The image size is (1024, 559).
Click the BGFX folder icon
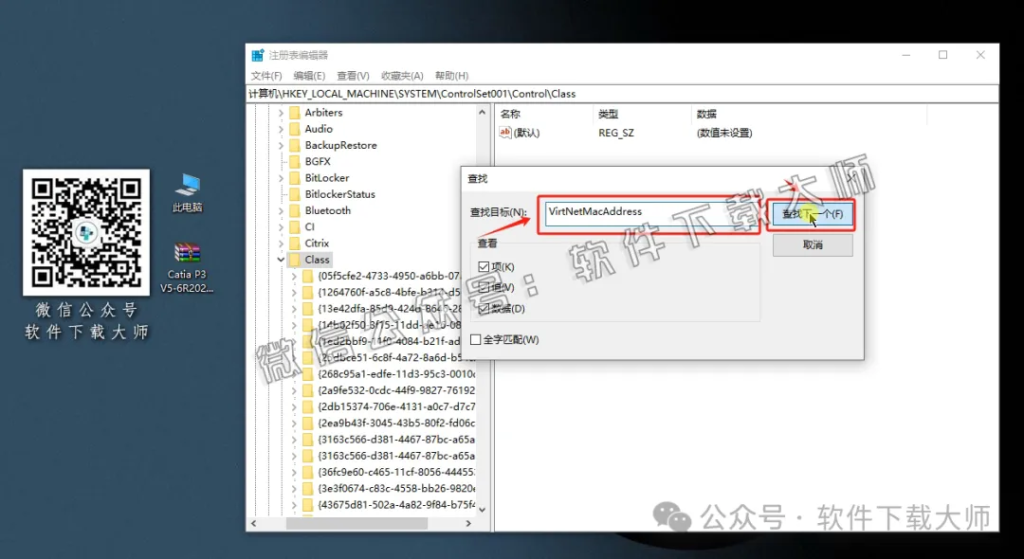(294, 161)
